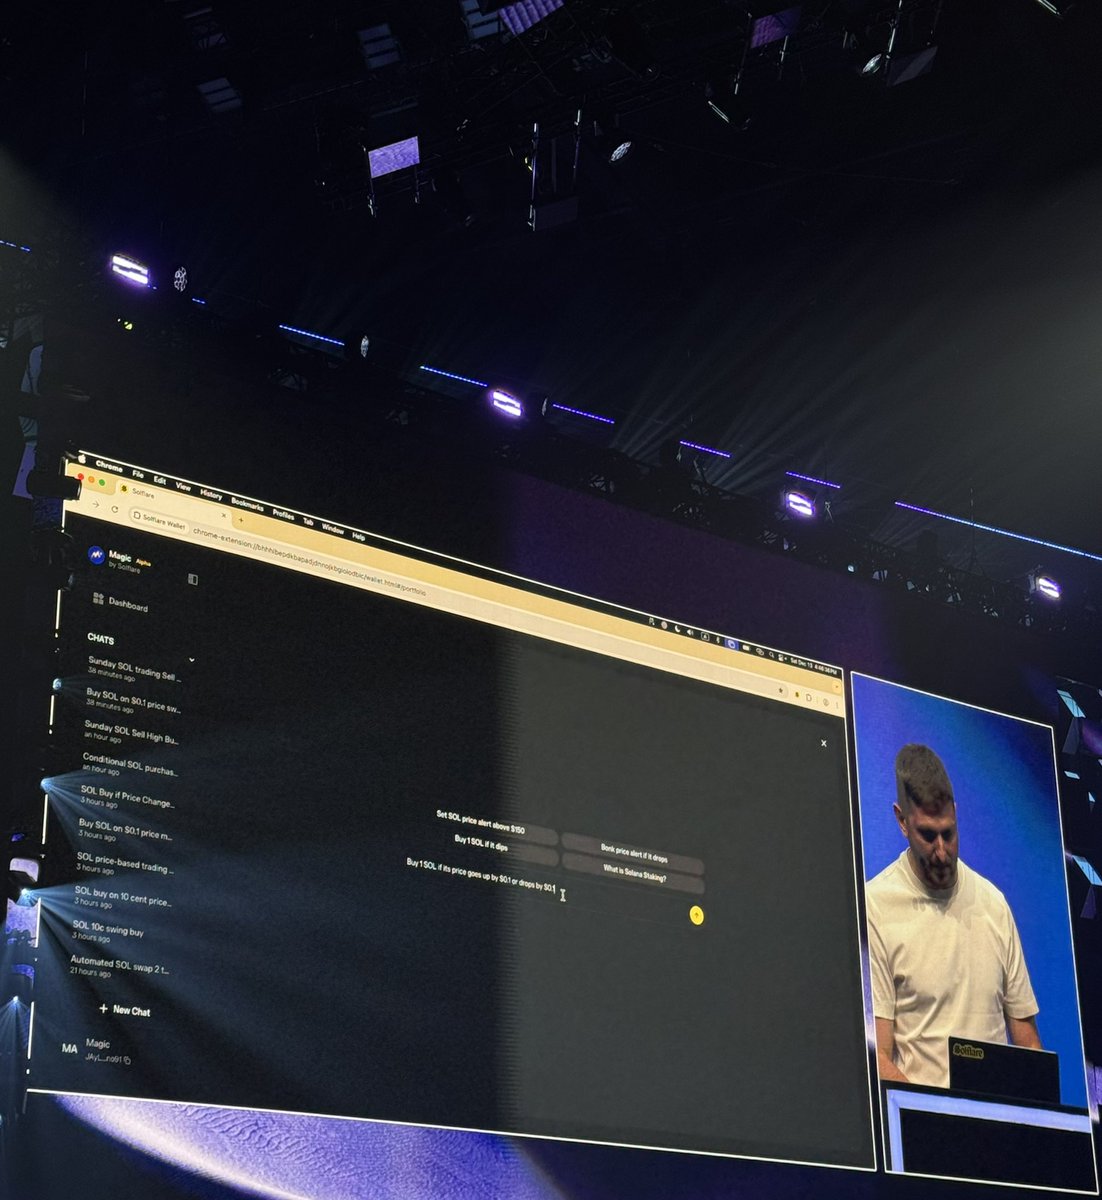Click the Solflare Wallet extension chip in address bar
Image resolution: width=1102 pixels, height=1200 pixels.
pos(160,522)
